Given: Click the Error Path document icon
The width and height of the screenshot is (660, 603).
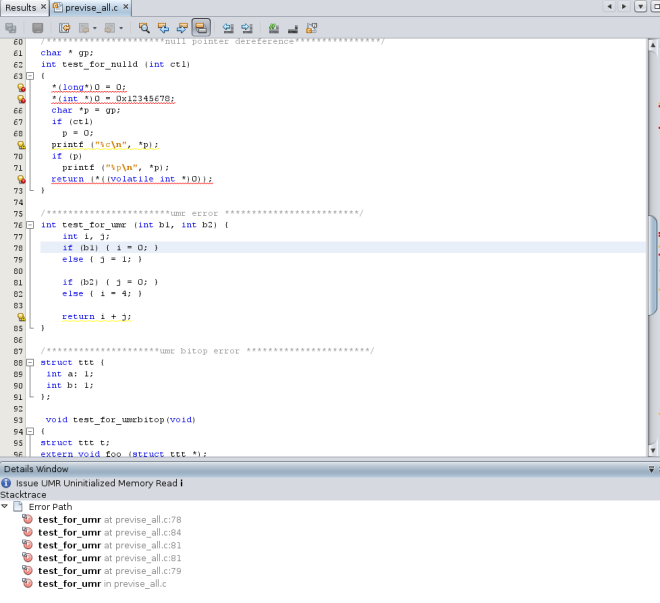Looking at the screenshot, I should pyautogui.click(x=18, y=506).
